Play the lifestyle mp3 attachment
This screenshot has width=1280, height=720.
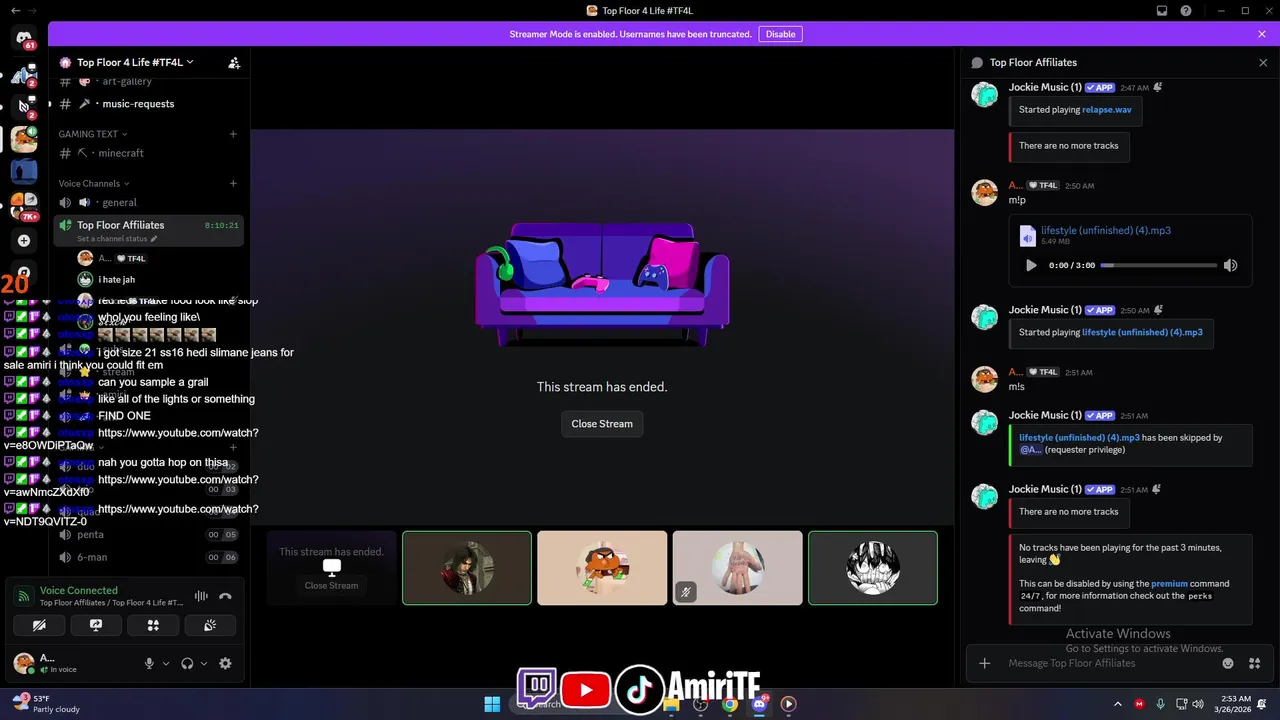click(1031, 265)
